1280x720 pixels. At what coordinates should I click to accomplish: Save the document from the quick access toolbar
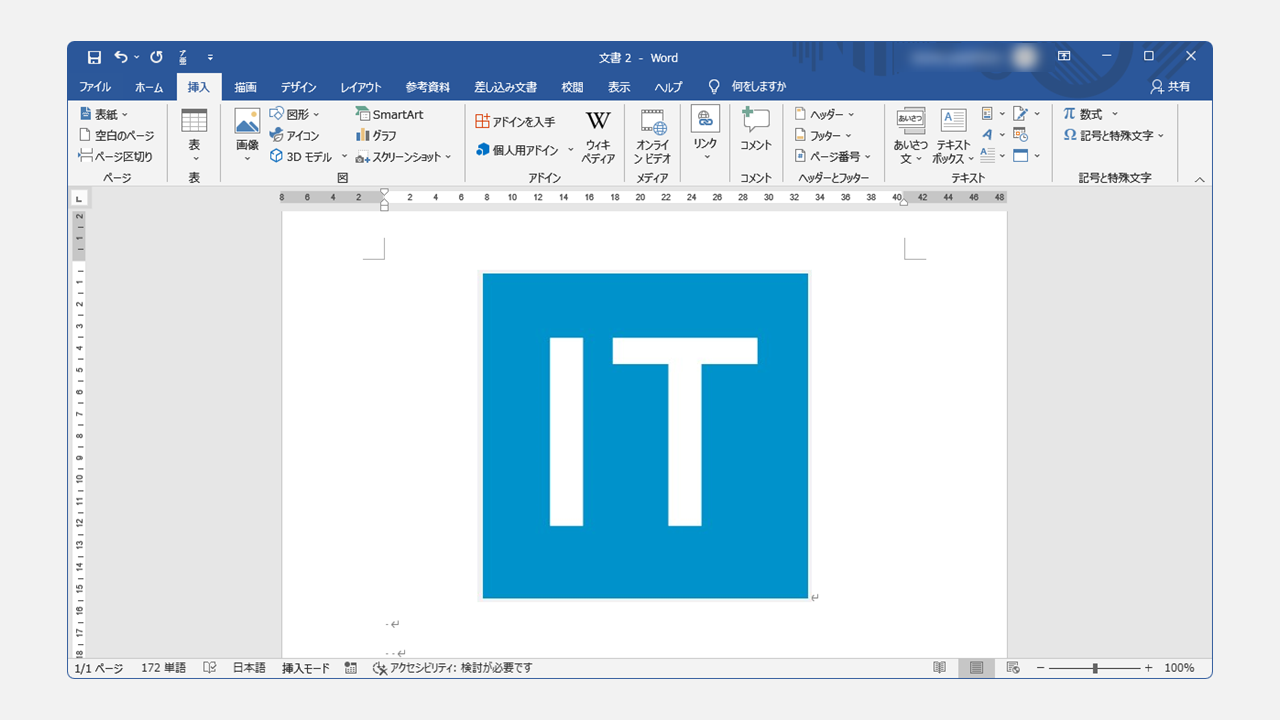(94, 57)
